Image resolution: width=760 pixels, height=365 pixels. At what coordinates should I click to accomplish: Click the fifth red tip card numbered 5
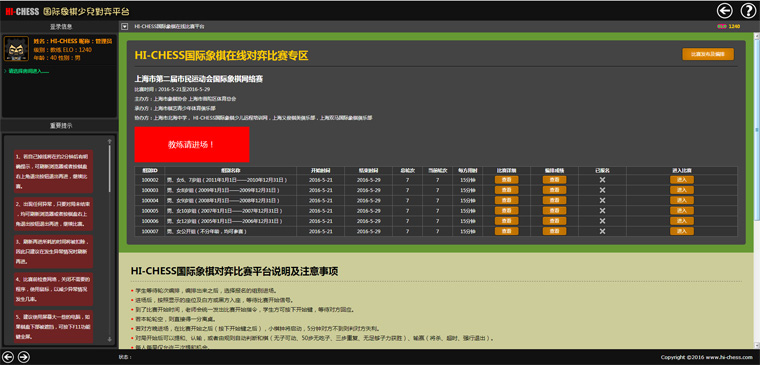(x=53, y=326)
